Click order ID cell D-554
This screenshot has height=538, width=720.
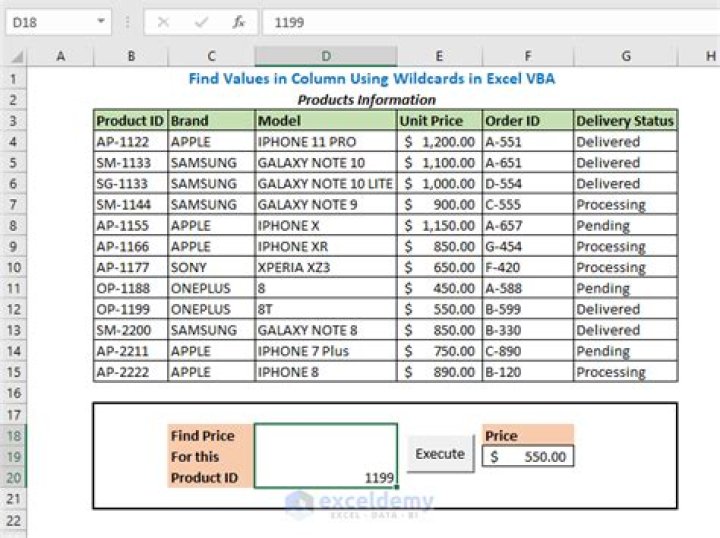tap(528, 184)
